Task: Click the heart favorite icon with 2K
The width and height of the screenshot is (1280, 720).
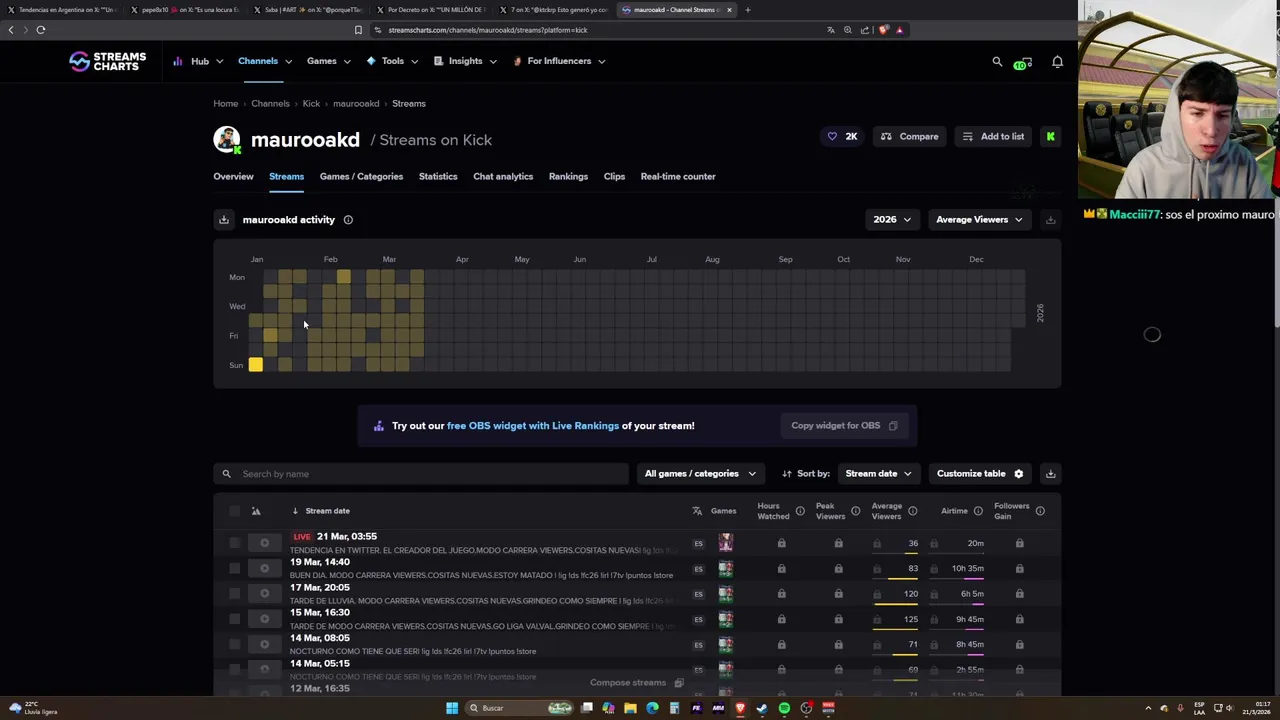Action: click(x=841, y=136)
